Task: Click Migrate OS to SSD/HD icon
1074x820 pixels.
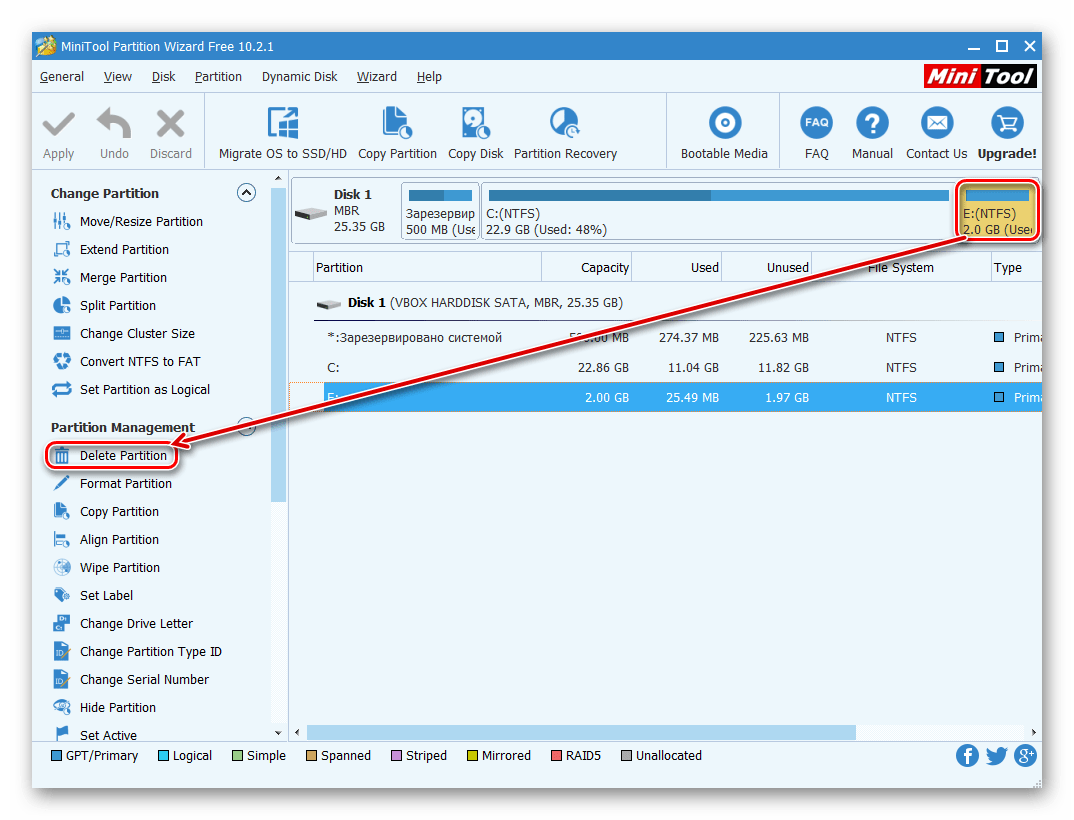Action: pyautogui.click(x=283, y=123)
